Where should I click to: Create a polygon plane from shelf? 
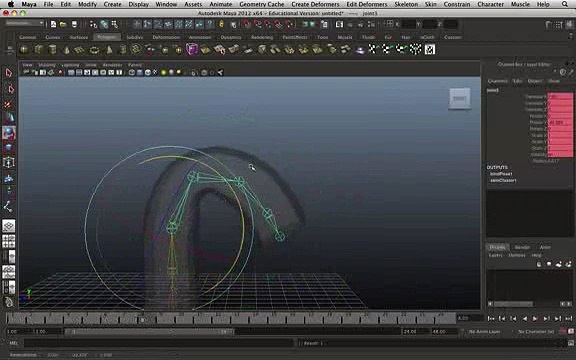point(80,49)
